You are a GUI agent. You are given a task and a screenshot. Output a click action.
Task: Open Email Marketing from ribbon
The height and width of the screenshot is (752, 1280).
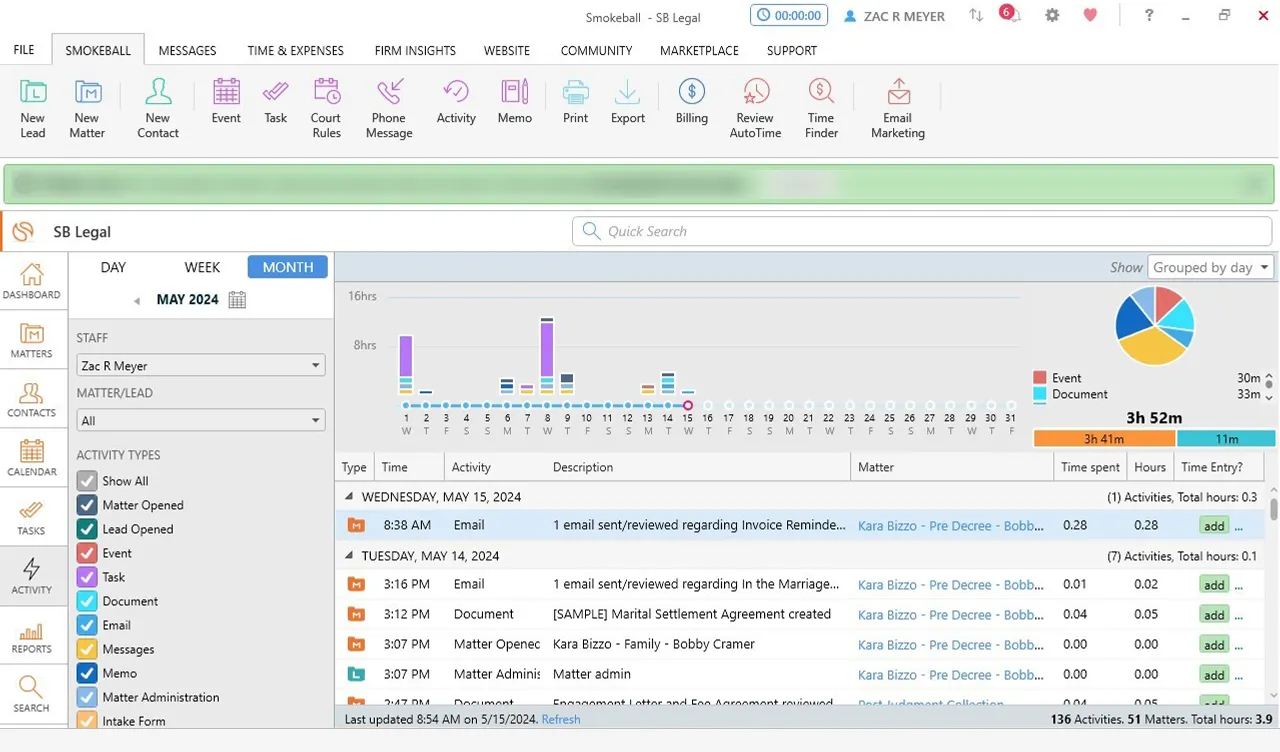pos(897,108)
